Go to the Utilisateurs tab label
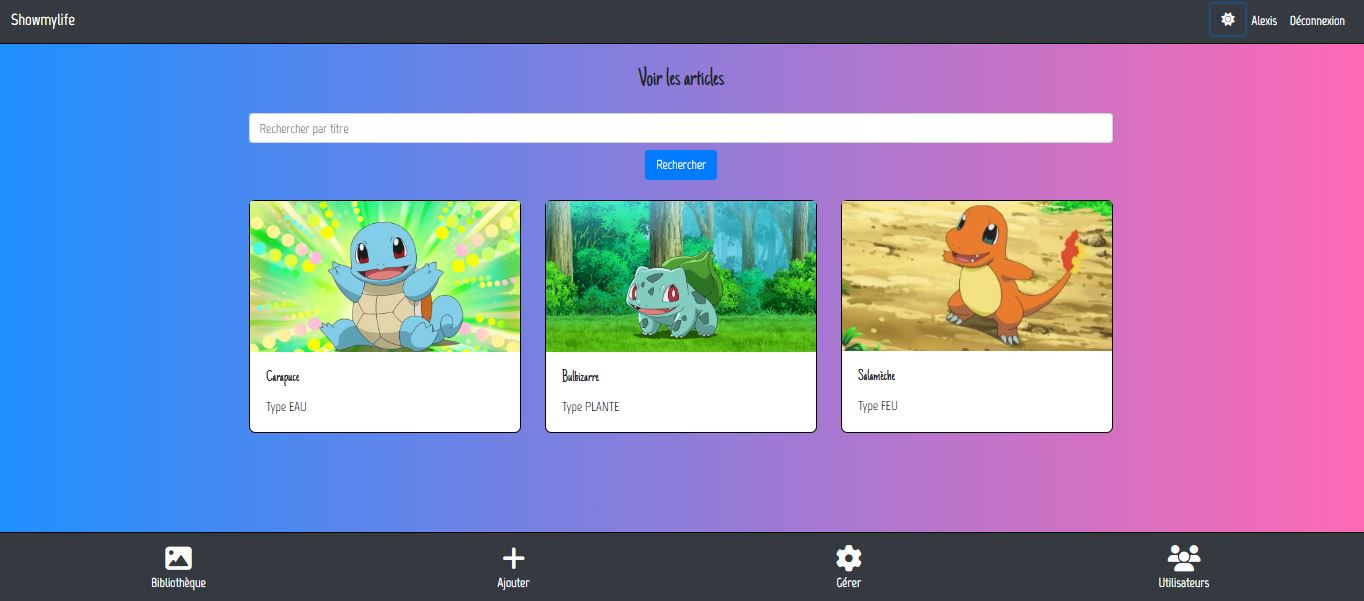Viewport: 1364px width, 601px height. pos(1183,583)
